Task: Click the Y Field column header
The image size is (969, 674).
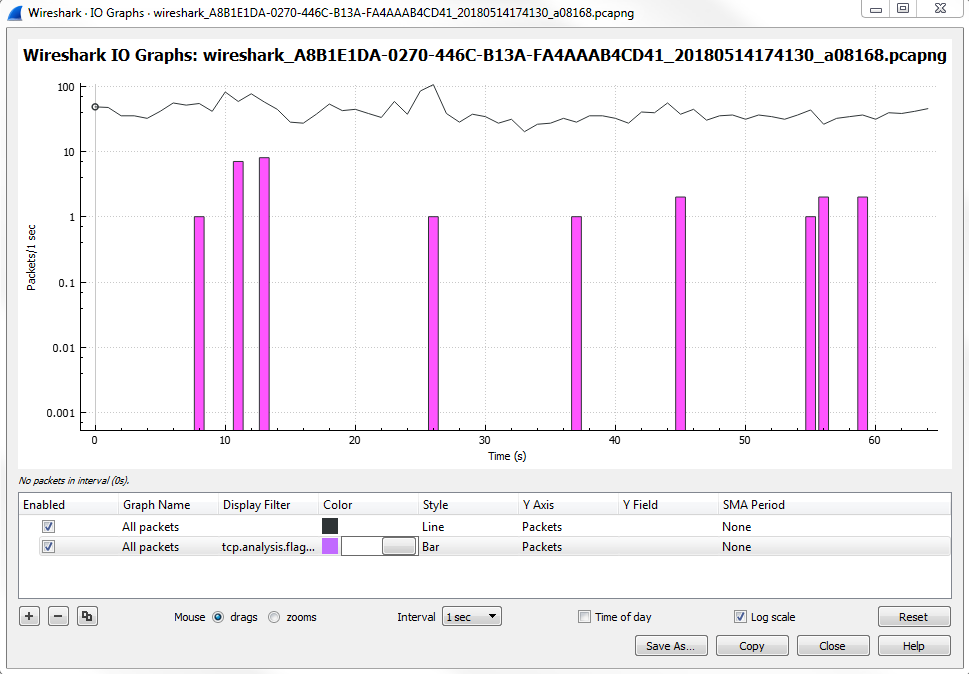Action: pyautogui.click(x=668, y=505)
